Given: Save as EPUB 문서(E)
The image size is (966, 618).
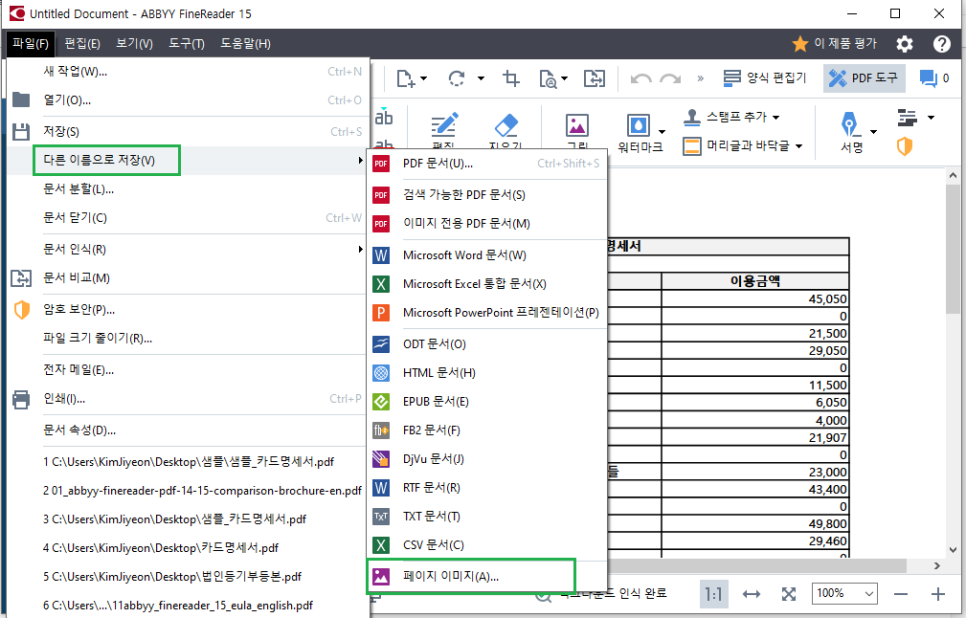Looking at the screenshot, I should (x=487, y=401).
